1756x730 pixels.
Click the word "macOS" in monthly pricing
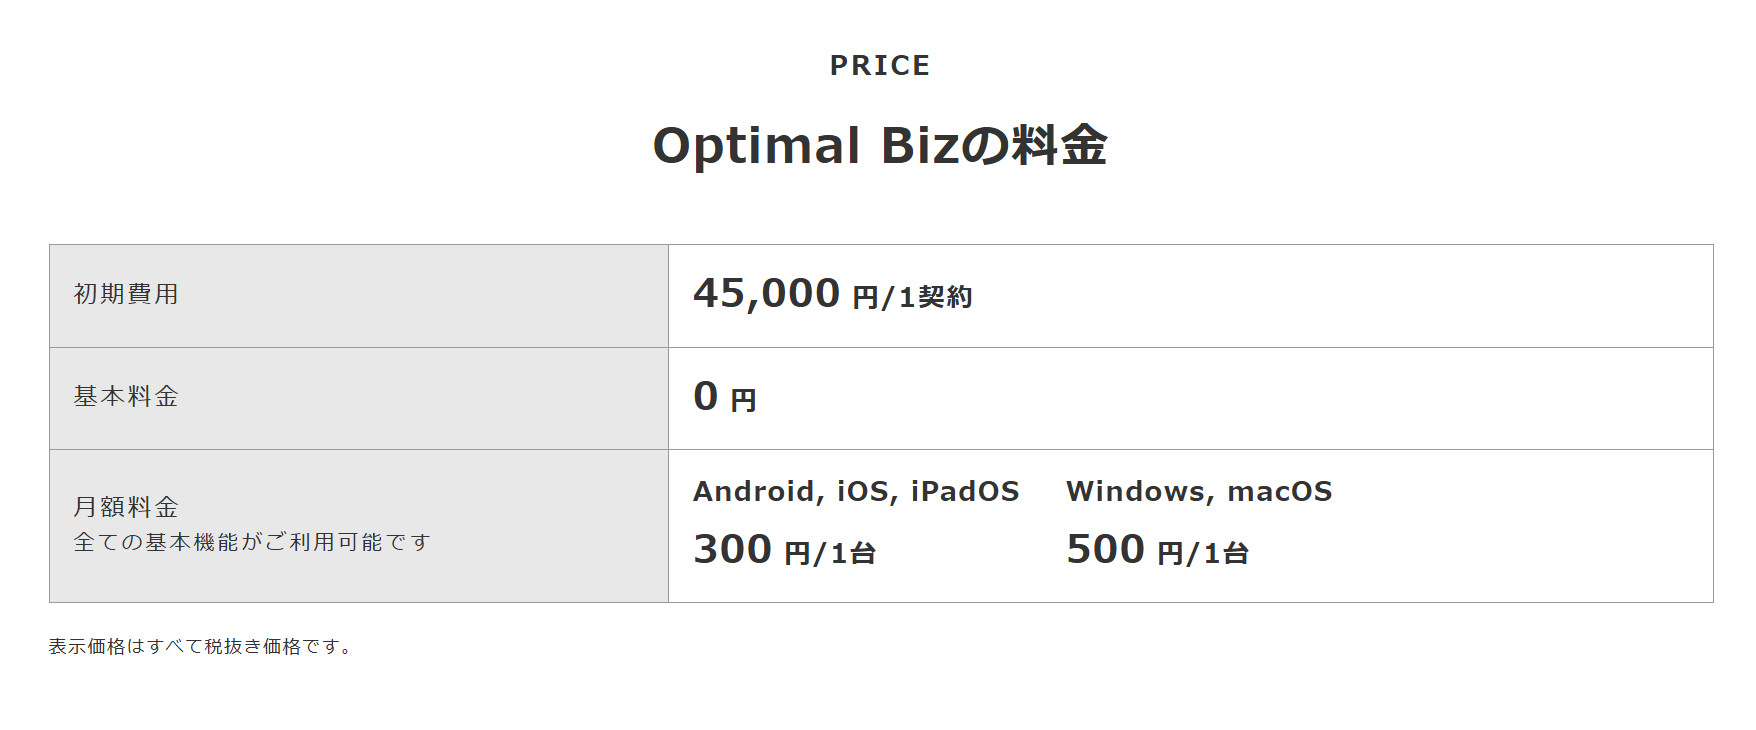pyautogui.click(x=1279, y=492)
